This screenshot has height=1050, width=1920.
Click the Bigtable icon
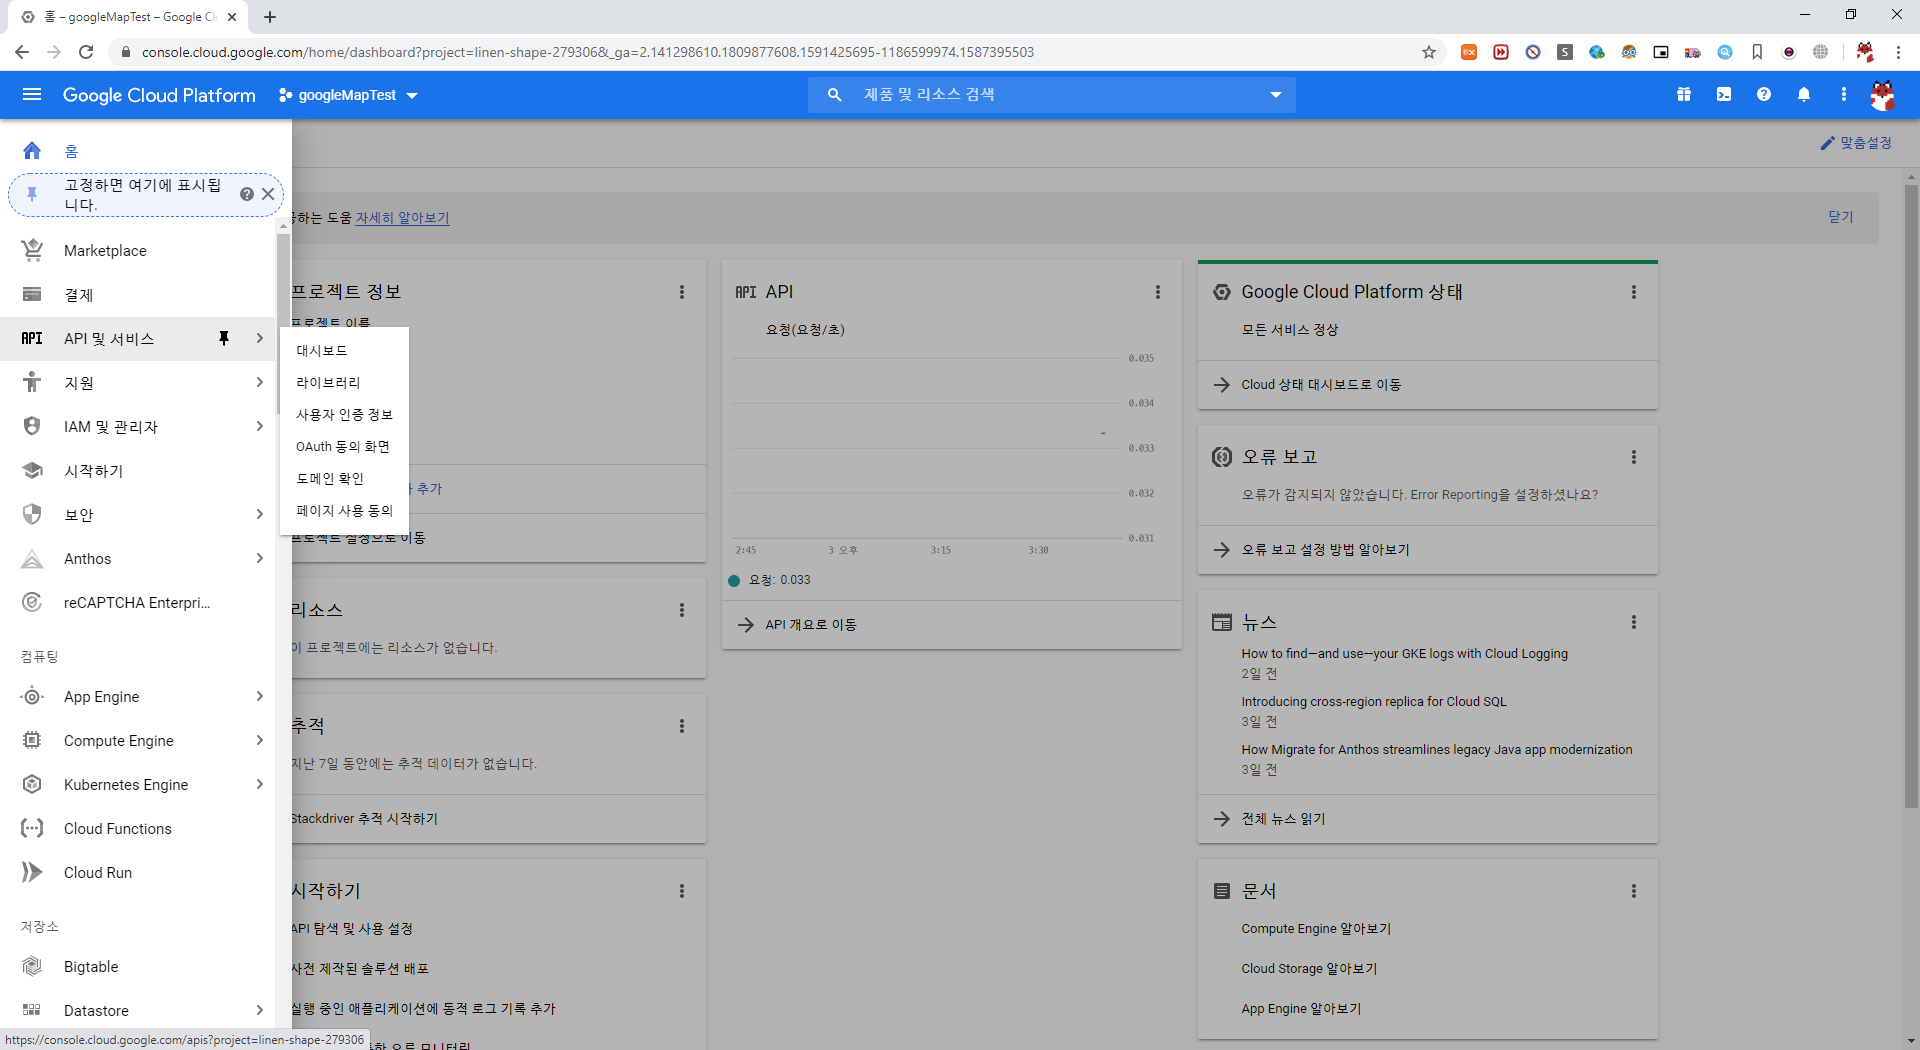coord(32,967)
